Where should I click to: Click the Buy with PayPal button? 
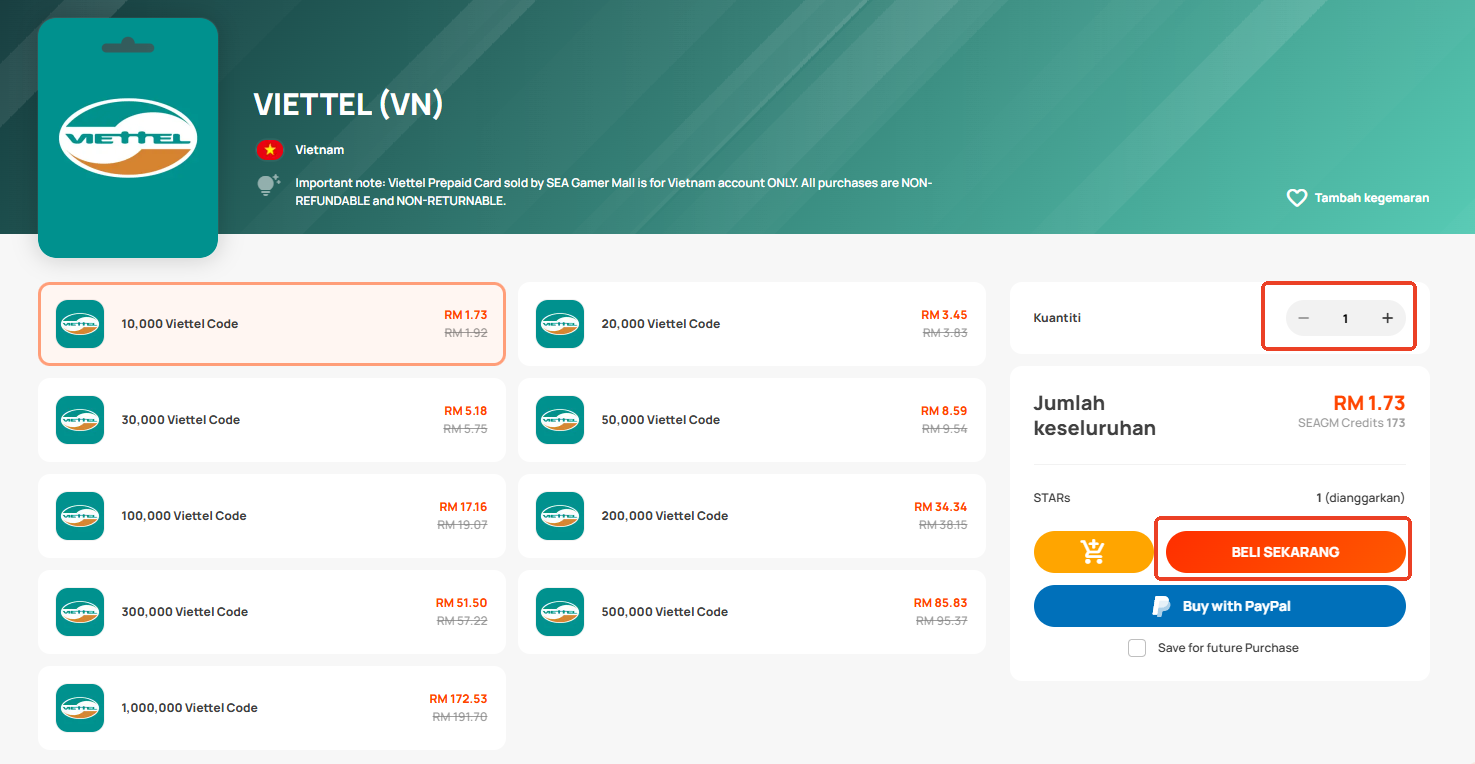point(1220,606)
